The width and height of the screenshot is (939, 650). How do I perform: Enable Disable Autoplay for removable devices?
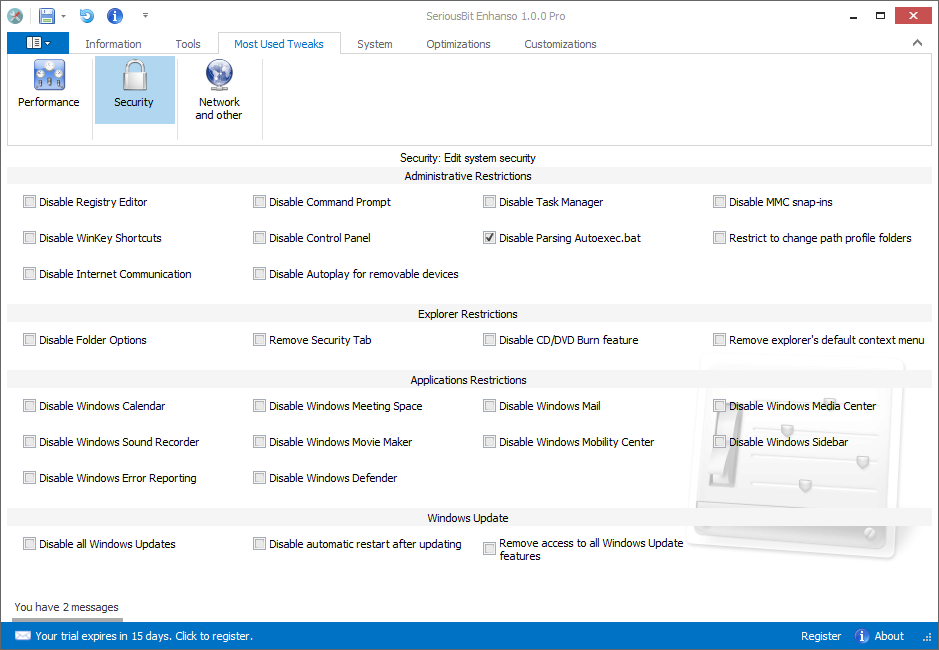[259, 274]
